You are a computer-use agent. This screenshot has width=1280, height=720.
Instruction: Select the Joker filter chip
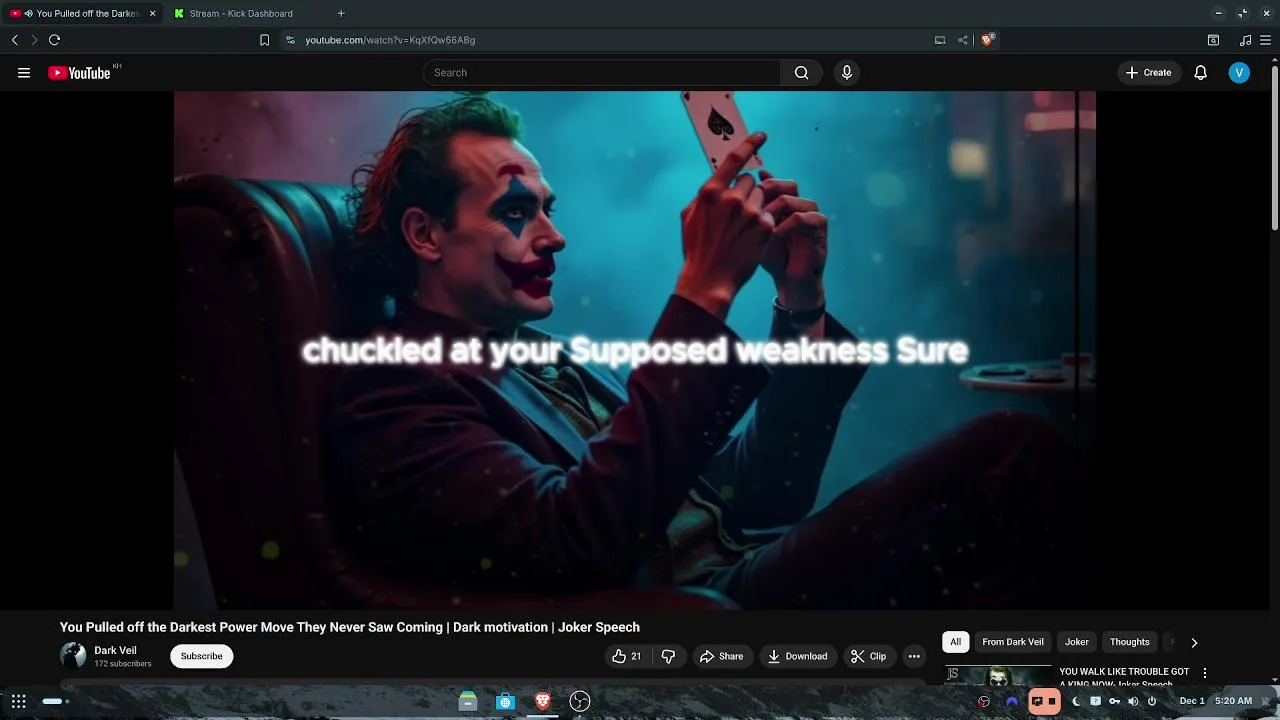pos(1077,642)
